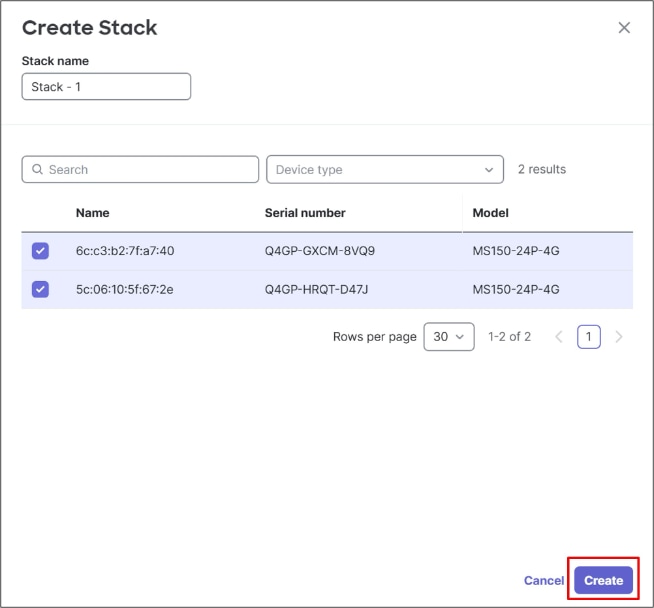Click the Create button
The width and height of the screenshot is (654, 608).
pos(603,580)
